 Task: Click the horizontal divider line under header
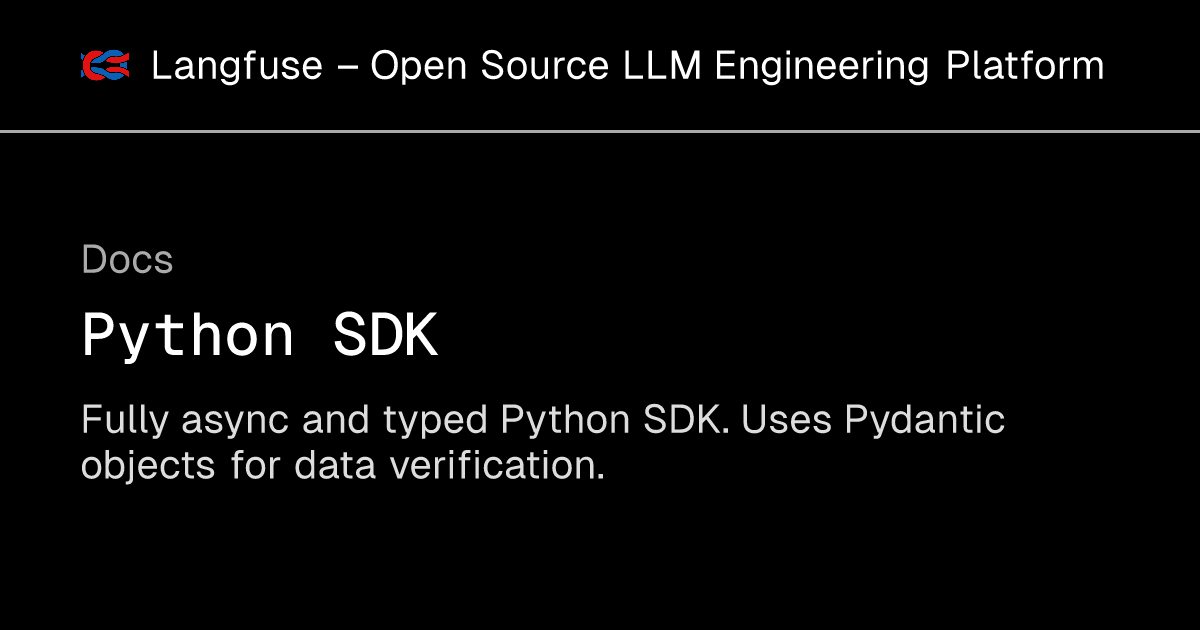[600, 131]
